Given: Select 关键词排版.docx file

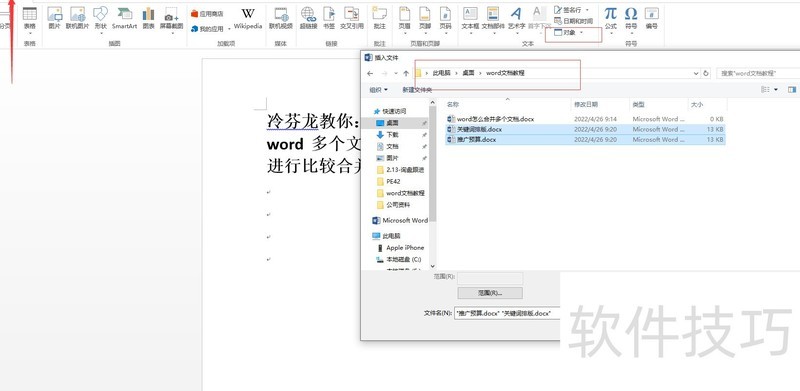Looking at the screenshot, I should 585,129.
